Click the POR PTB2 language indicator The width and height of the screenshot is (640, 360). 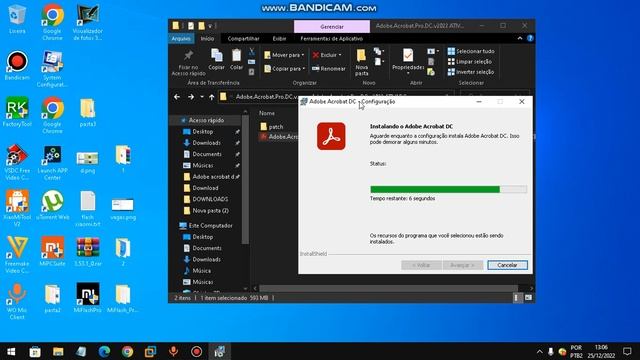tap(576, 351)
